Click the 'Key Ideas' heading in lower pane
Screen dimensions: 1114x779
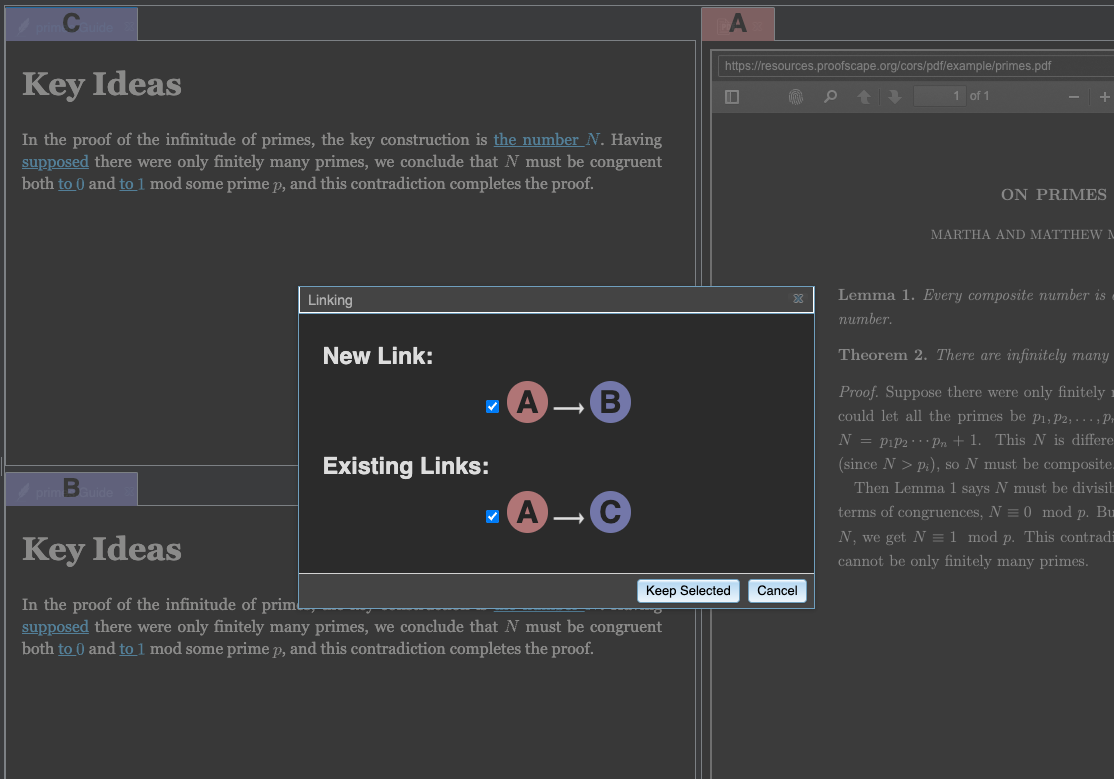(102, 549)
